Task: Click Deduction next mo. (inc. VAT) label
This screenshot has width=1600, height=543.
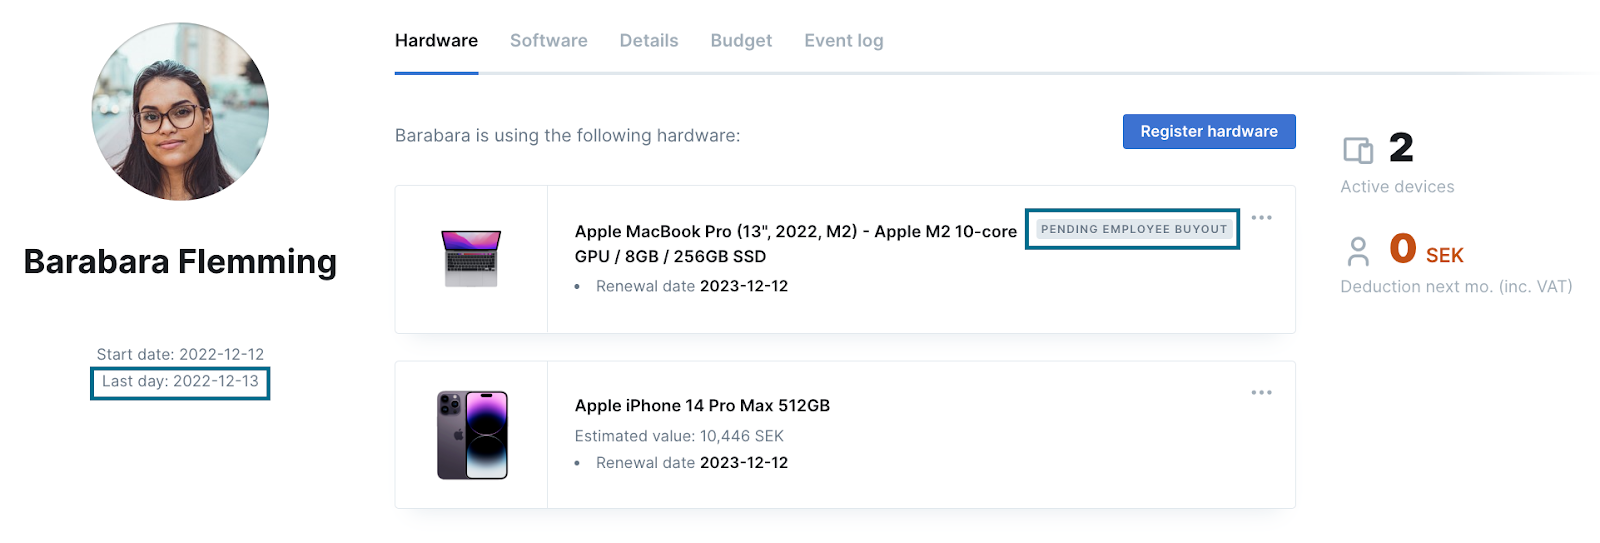Action: coord(1456,287)
